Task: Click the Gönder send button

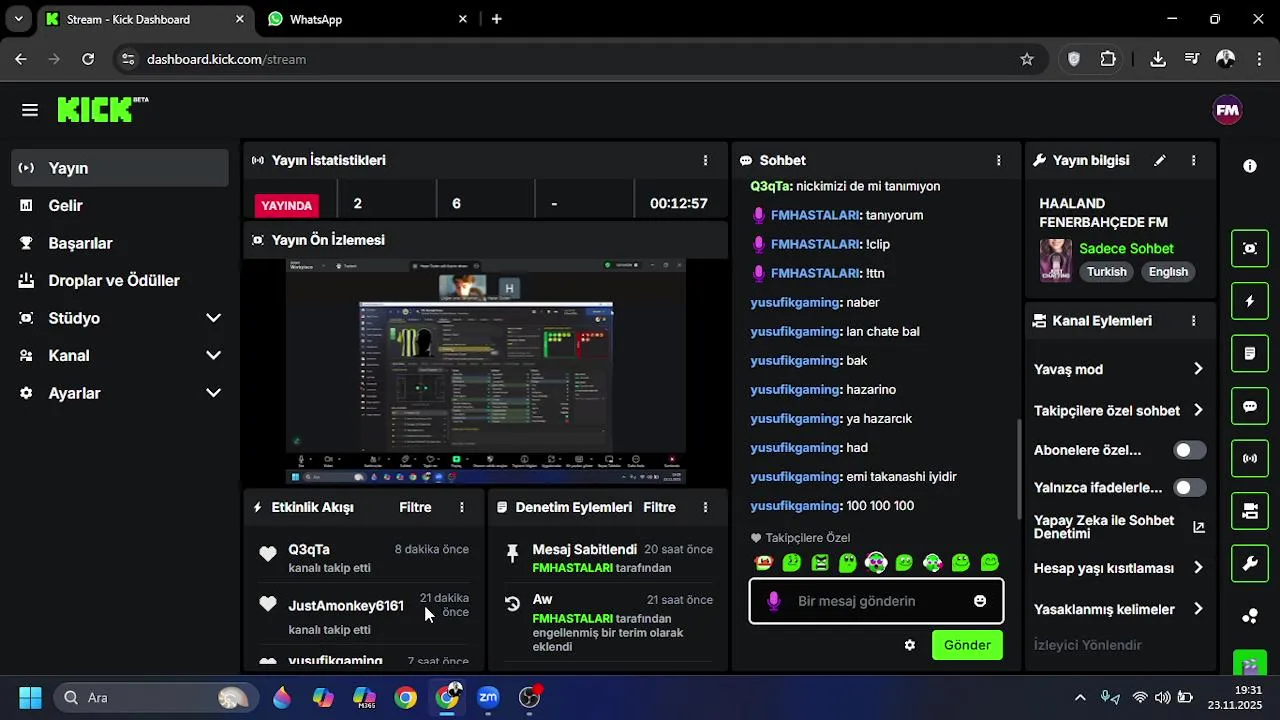Action: [x=967, y=645]
